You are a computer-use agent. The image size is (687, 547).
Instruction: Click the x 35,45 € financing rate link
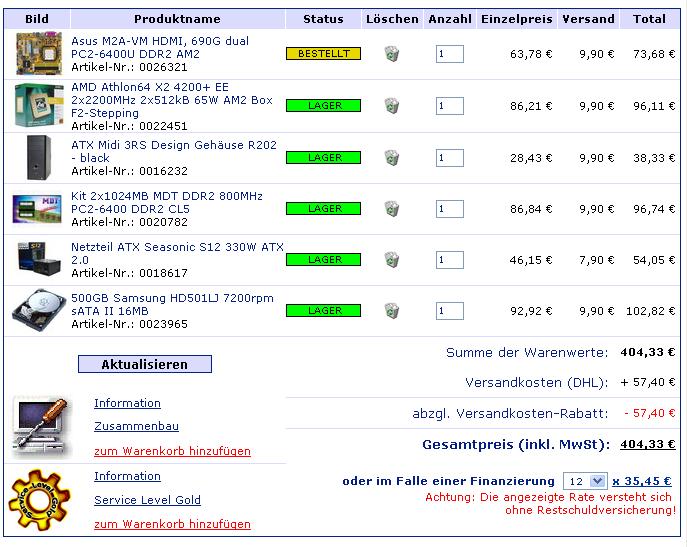642,481
